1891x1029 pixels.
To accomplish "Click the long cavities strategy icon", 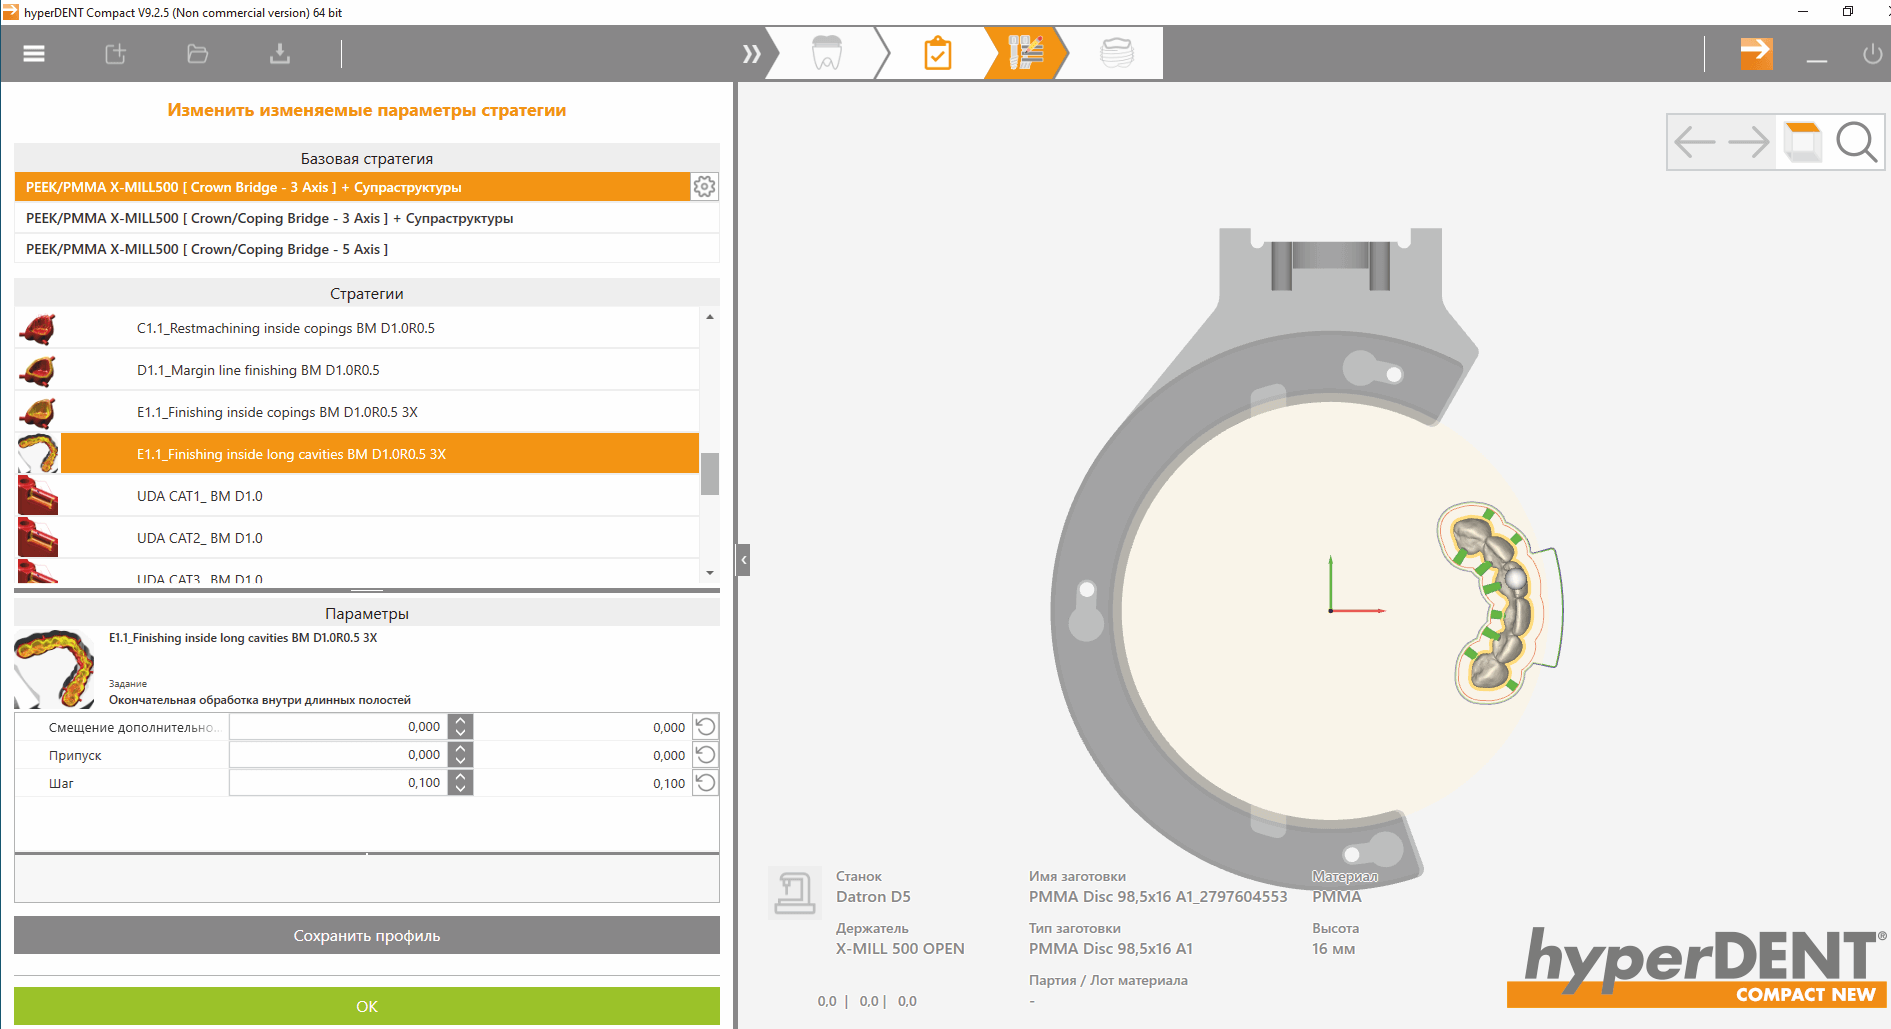I will coord(38,454).
